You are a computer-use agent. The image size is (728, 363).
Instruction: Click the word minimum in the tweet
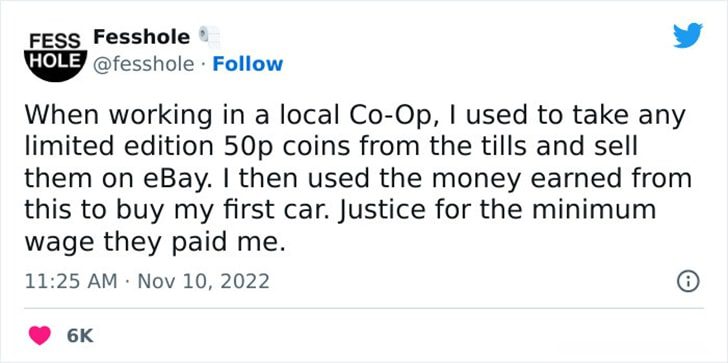coord(593,209)
